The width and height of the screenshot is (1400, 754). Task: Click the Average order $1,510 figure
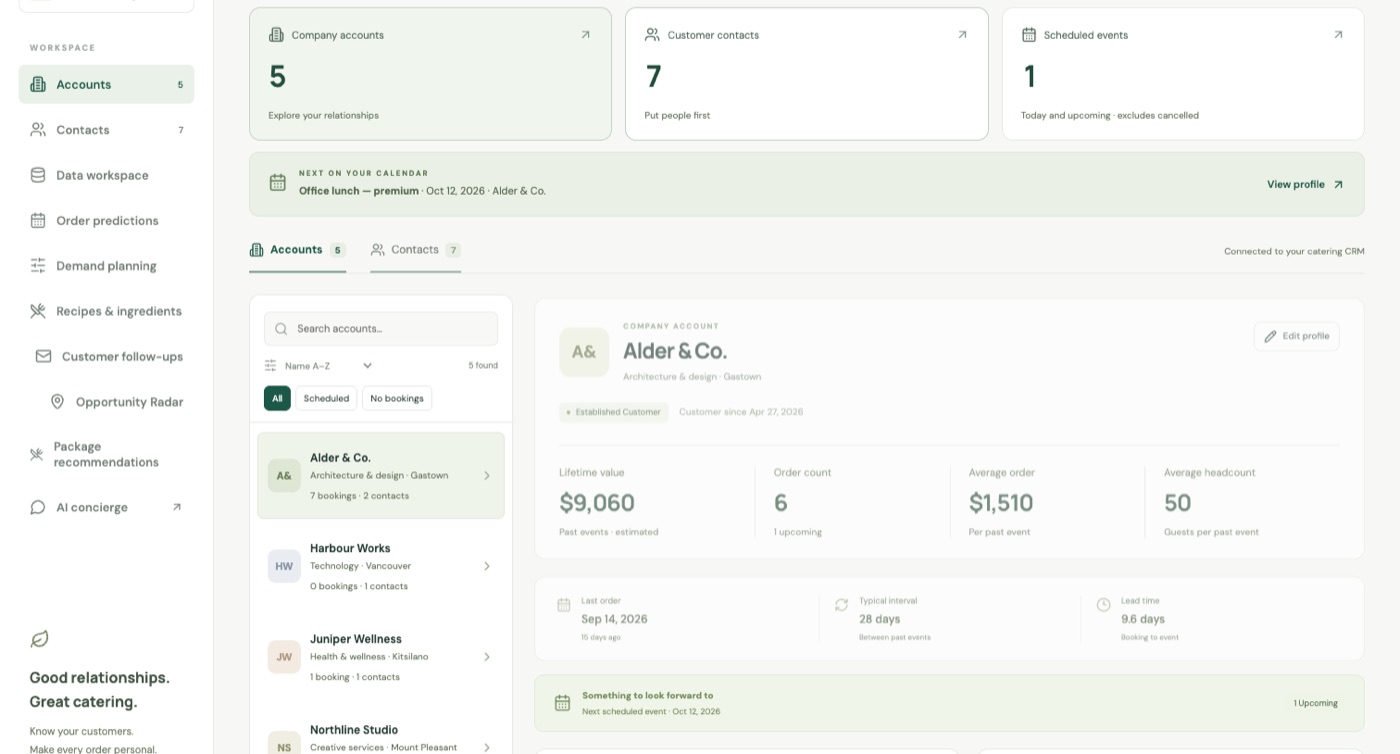coord(1001,503)
